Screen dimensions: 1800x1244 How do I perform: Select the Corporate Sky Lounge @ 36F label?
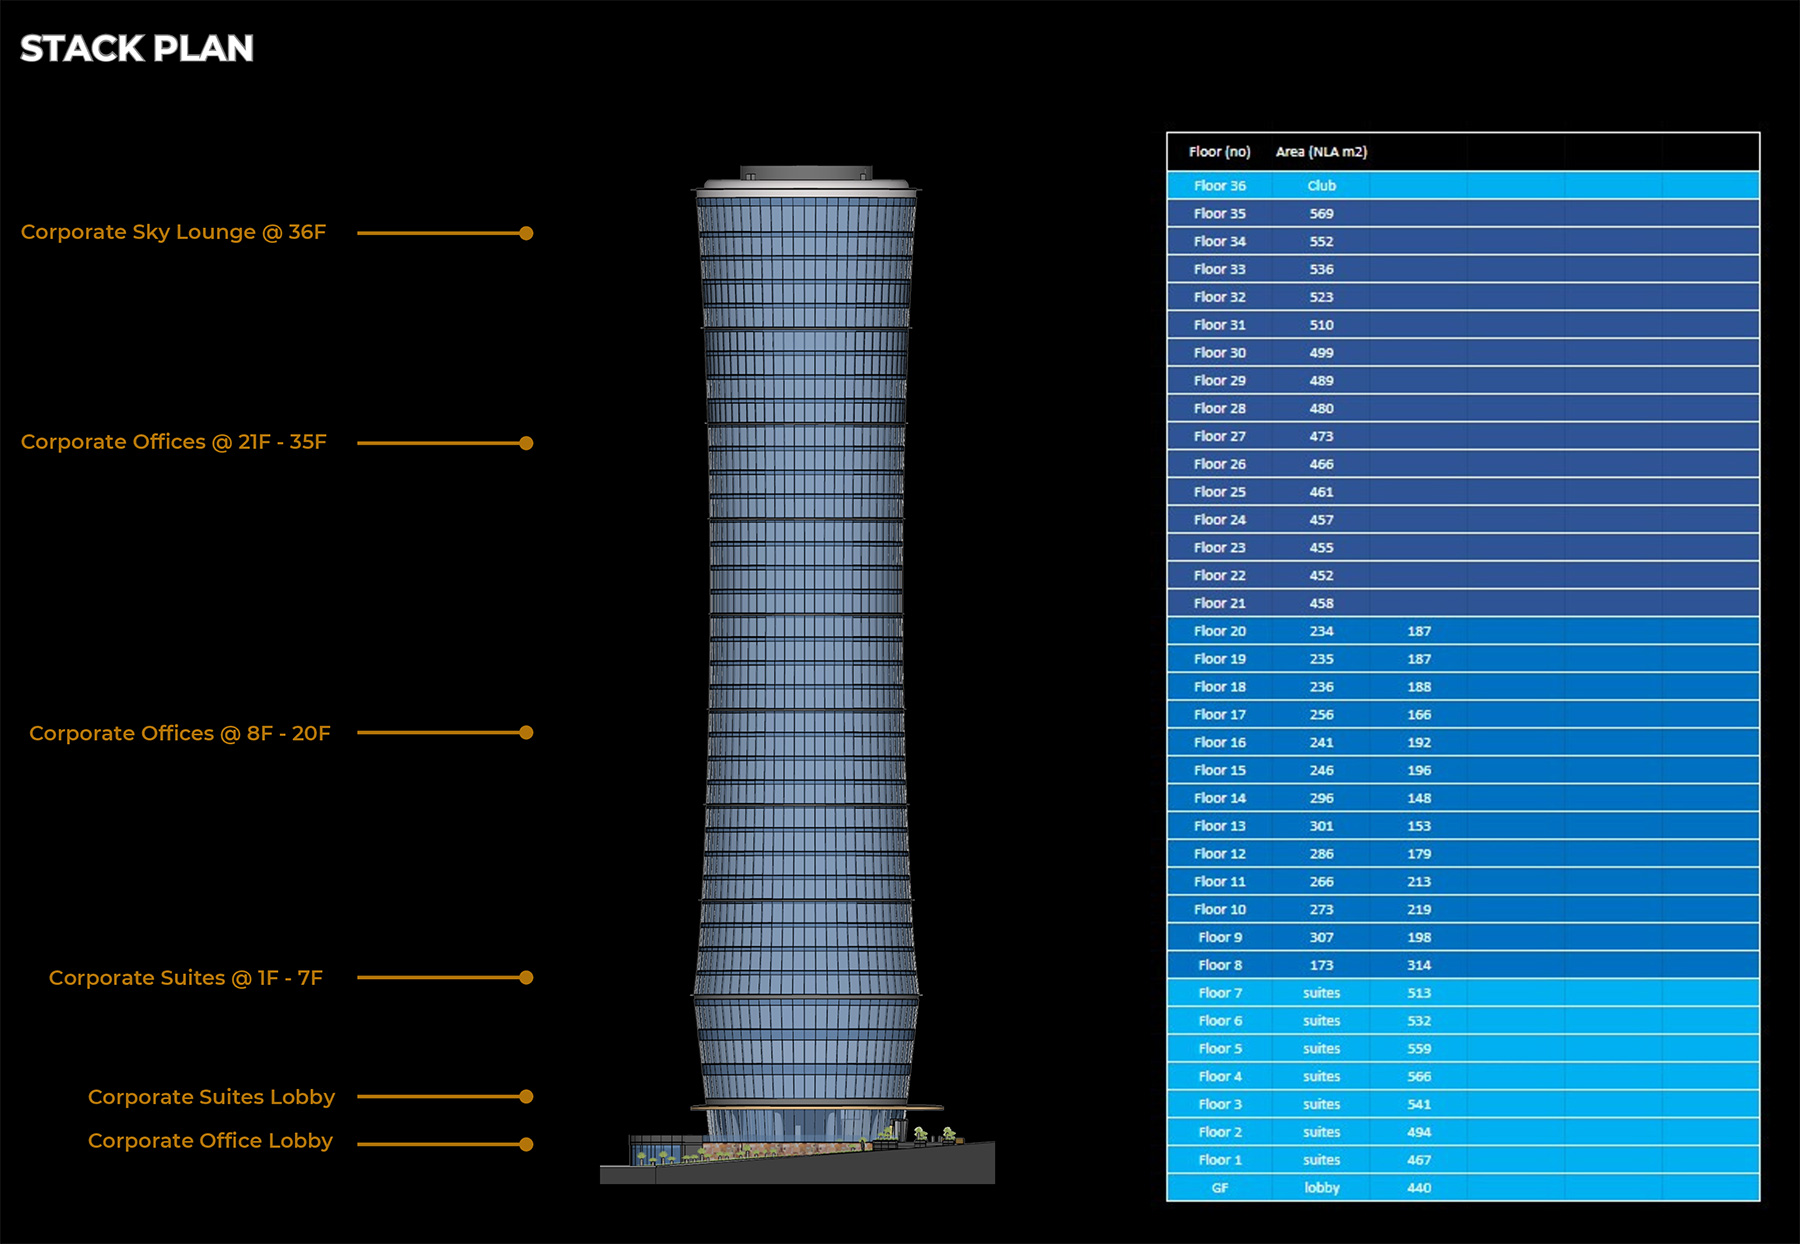point(175,232)
